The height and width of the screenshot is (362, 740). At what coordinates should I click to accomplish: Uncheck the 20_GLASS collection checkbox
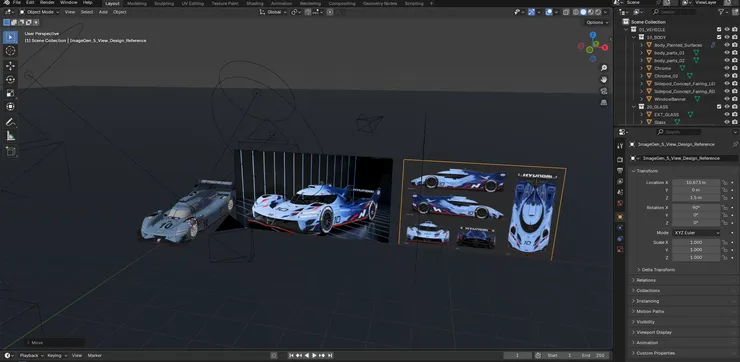pyautogui.click(x=719, y=107)
